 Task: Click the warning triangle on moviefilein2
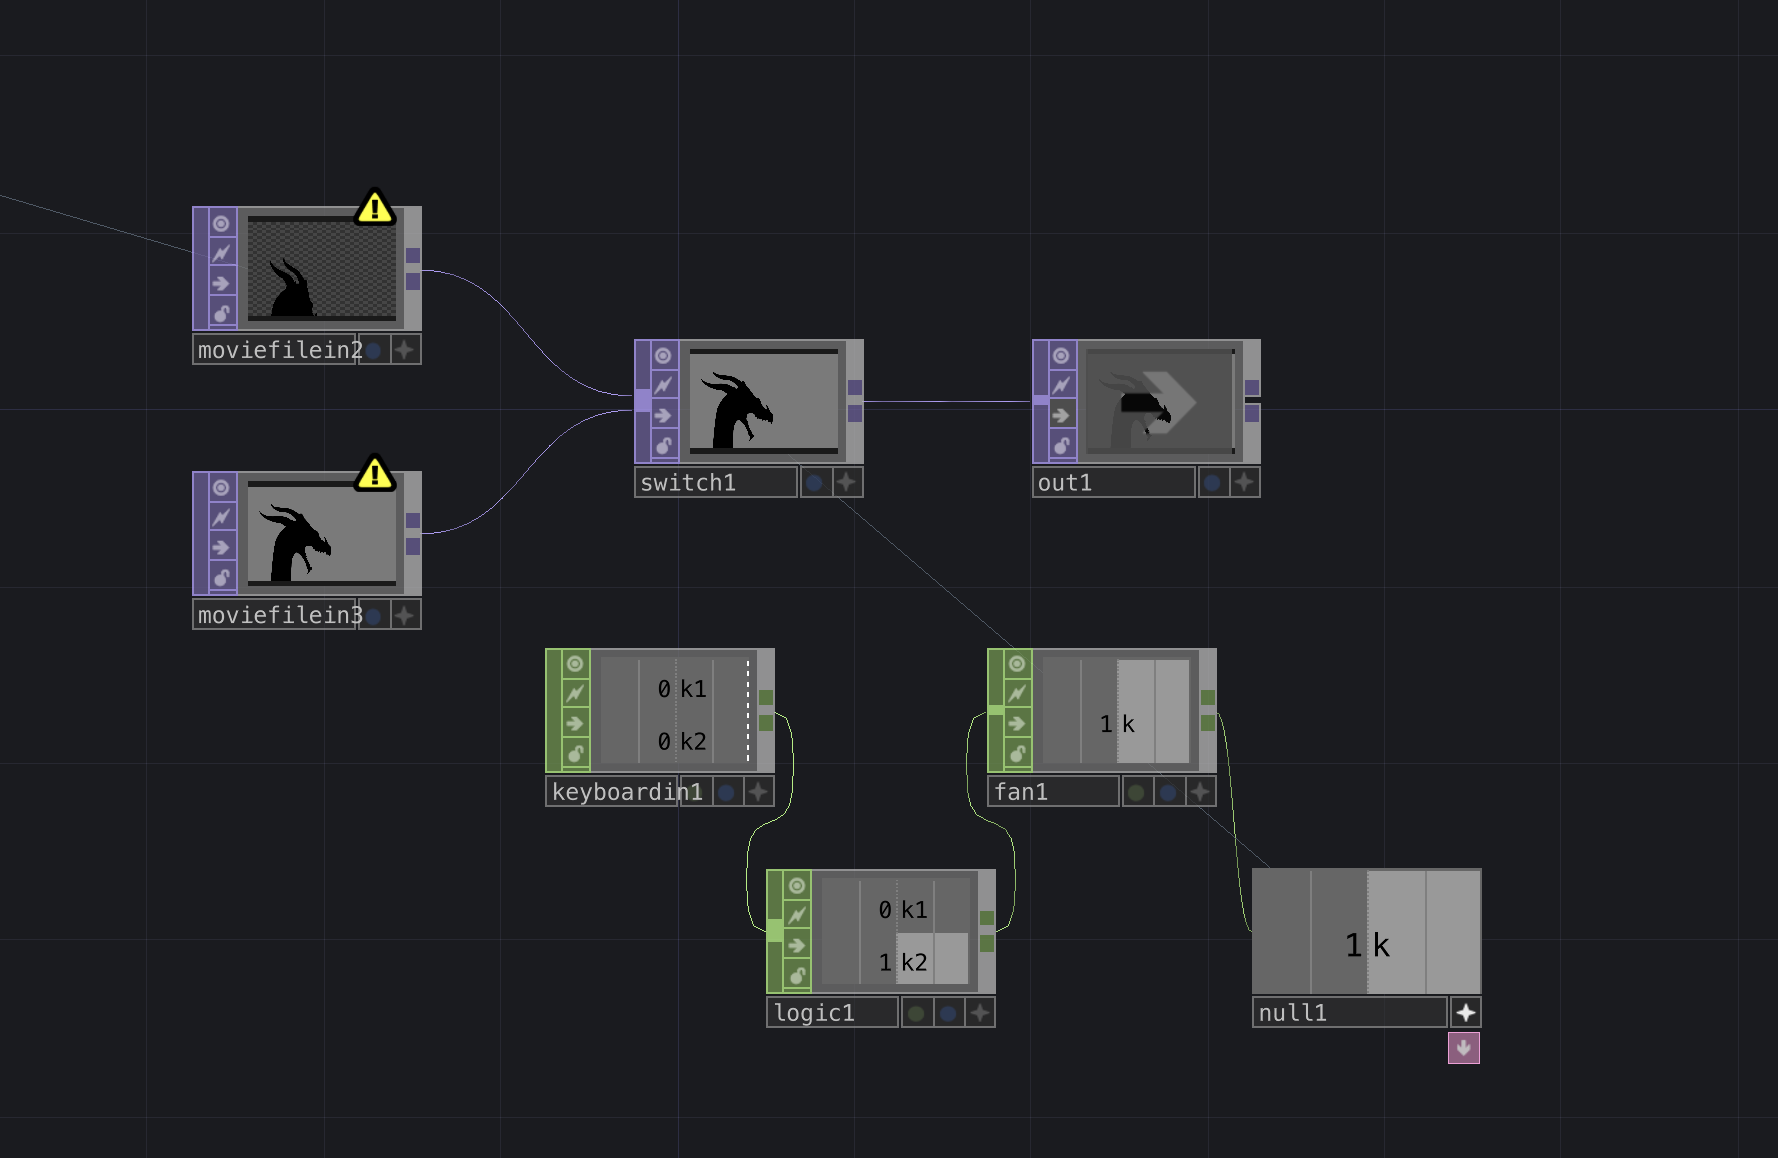point(374,209)
